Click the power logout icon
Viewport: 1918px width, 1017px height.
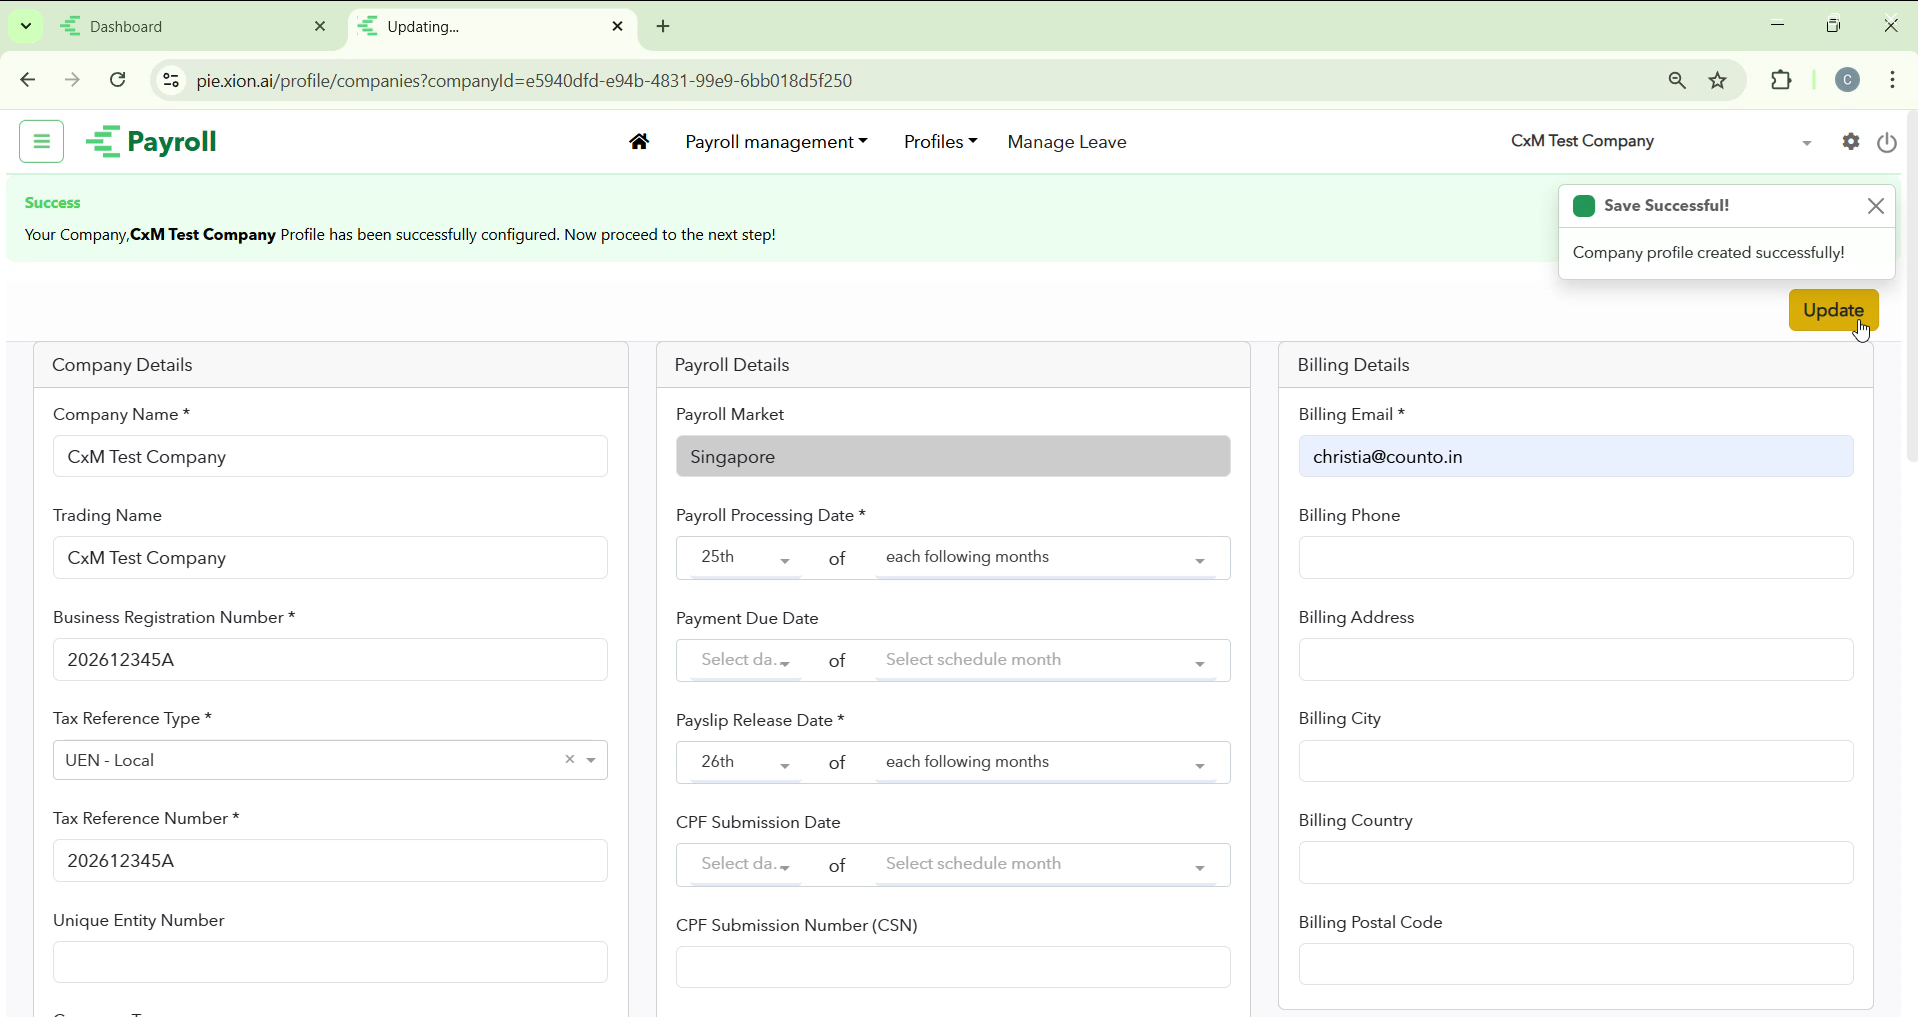1887,143
